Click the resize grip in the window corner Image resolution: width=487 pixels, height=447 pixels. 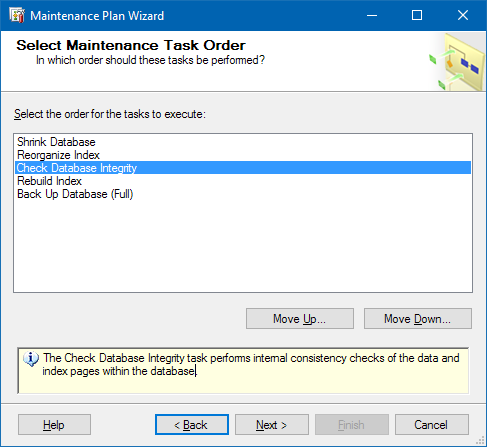pyautogui.click(x=481, y=441)
